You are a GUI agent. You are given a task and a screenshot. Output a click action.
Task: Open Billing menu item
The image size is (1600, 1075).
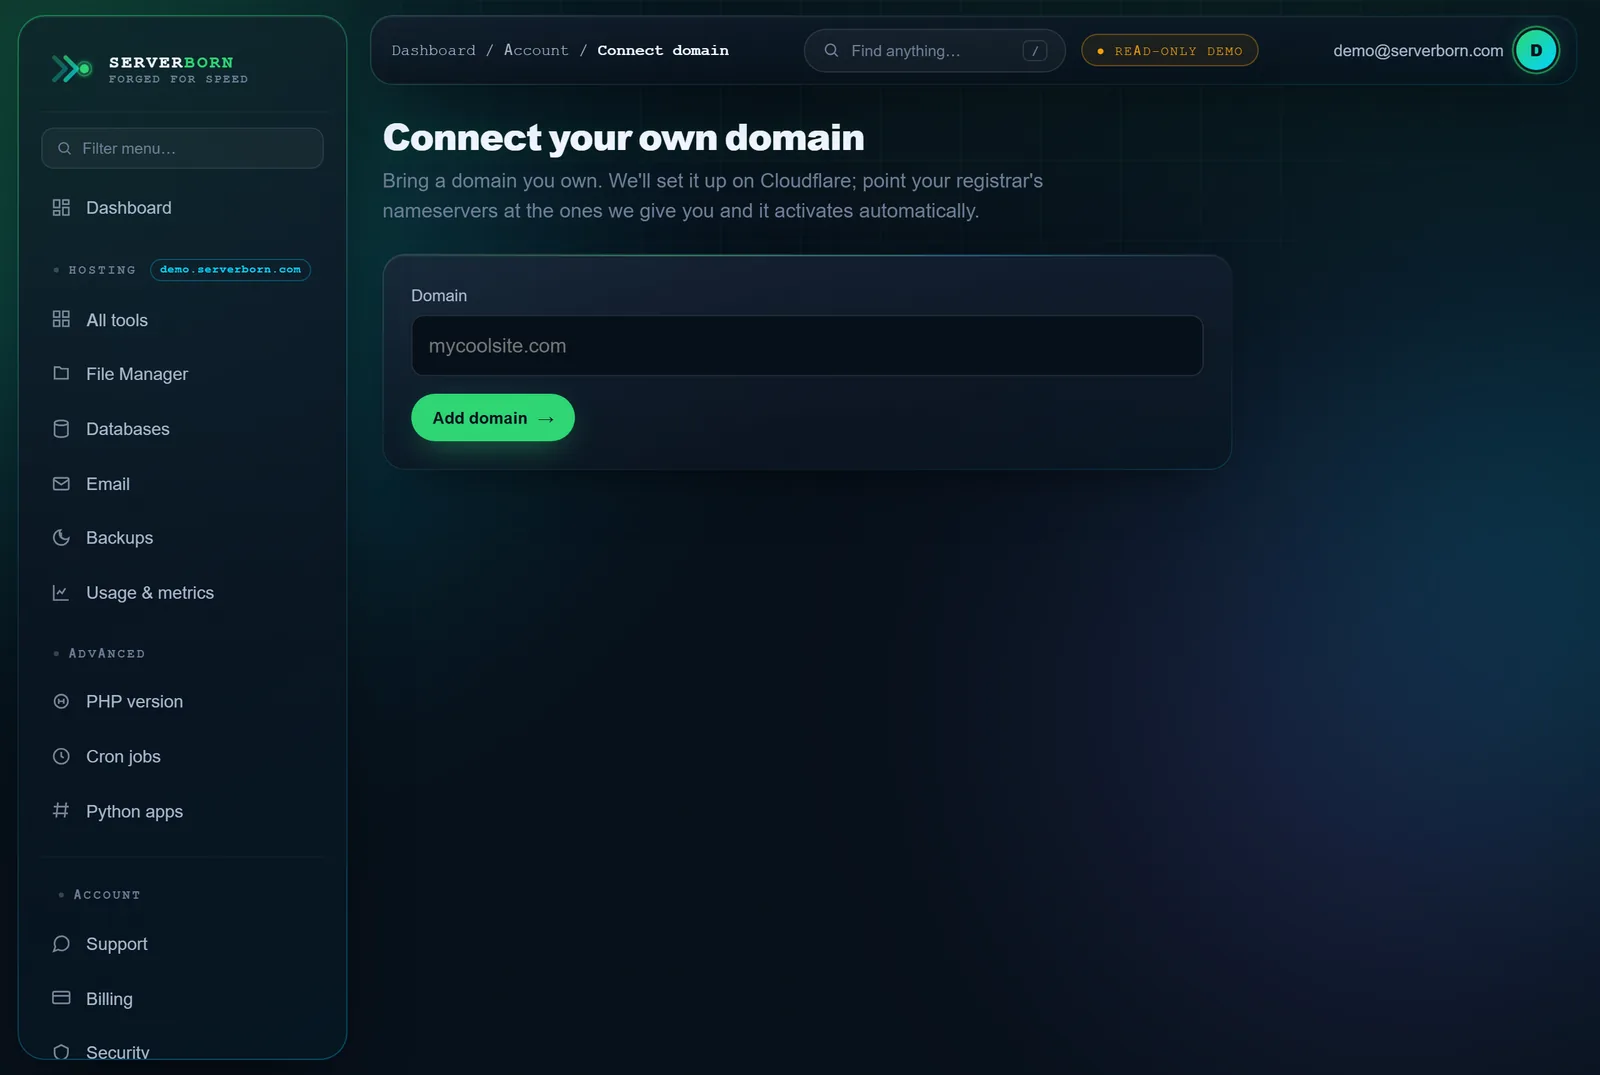click(x=182, y=999)
